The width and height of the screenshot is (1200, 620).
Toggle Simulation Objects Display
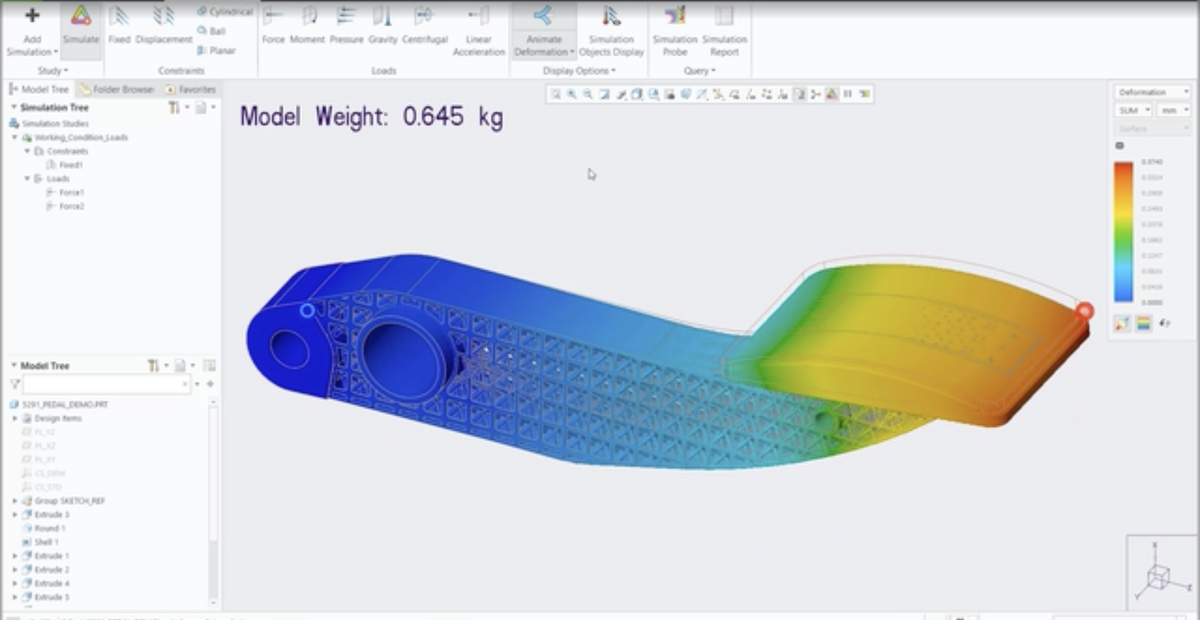click(611, 28)
